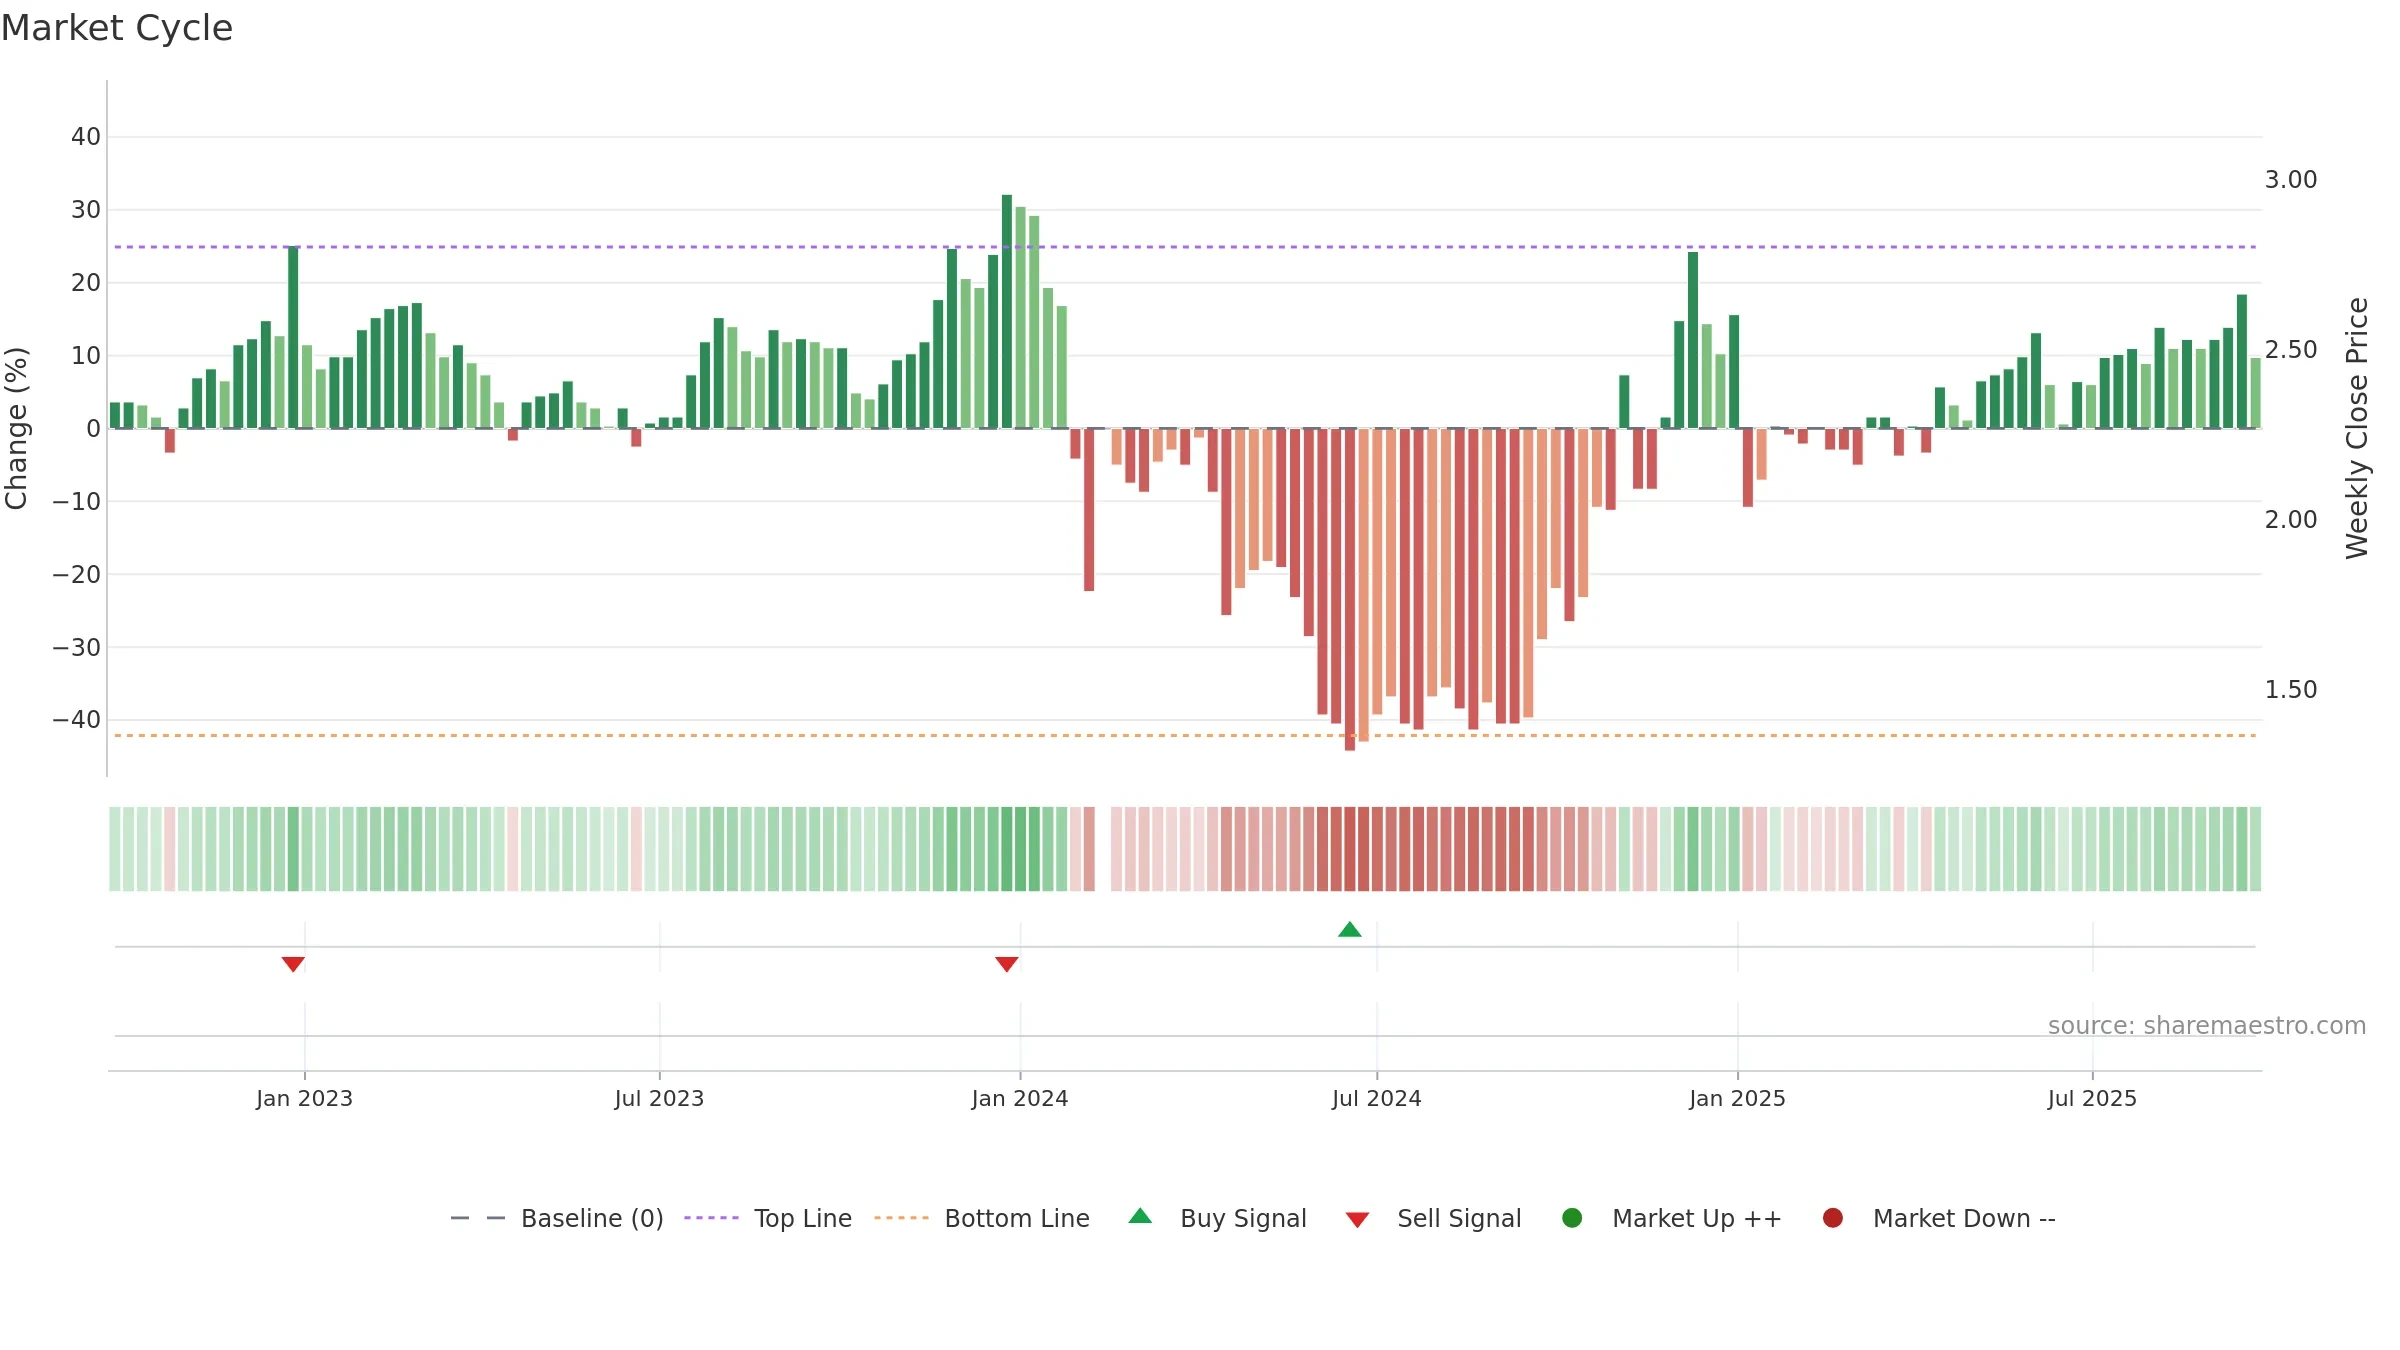
Task: Click the red Sell Signal marker near Jan 2023
Action: (293, 964)
